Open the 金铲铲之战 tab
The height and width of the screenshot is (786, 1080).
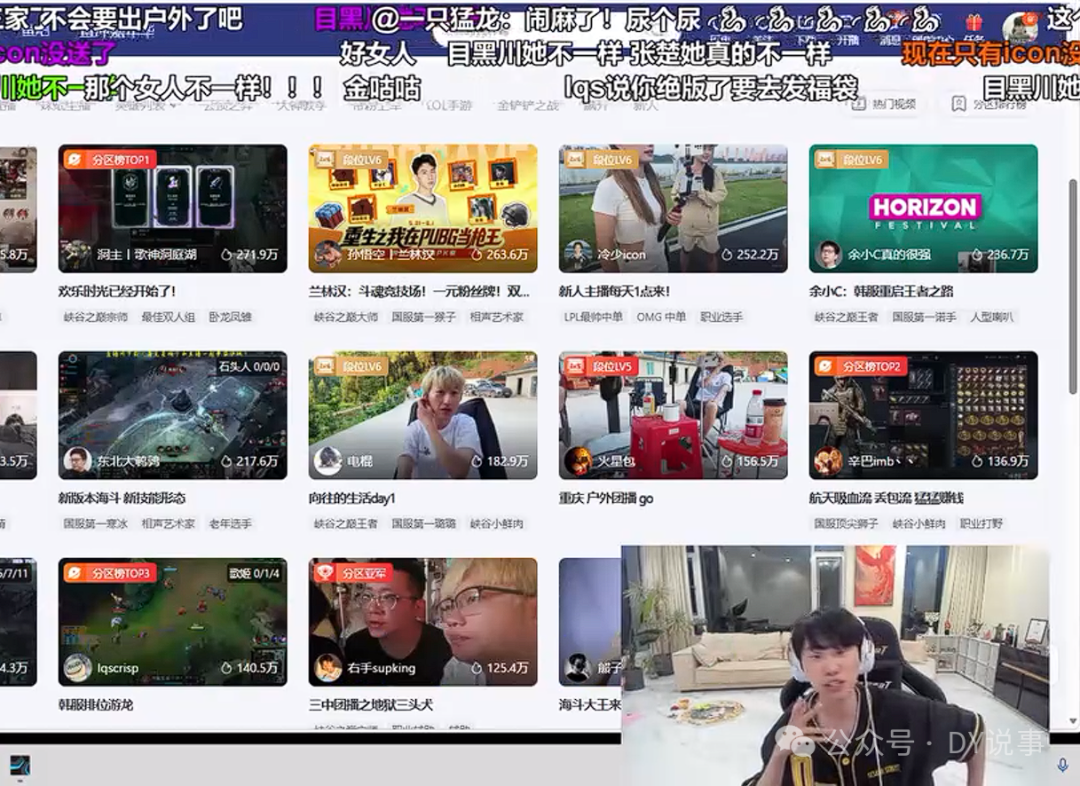click(x=528, y=105)
